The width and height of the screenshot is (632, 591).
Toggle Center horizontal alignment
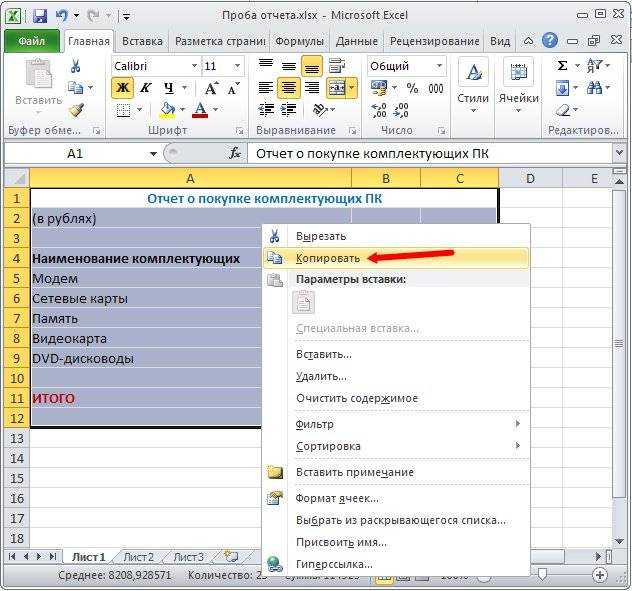(x=289, y=88)
